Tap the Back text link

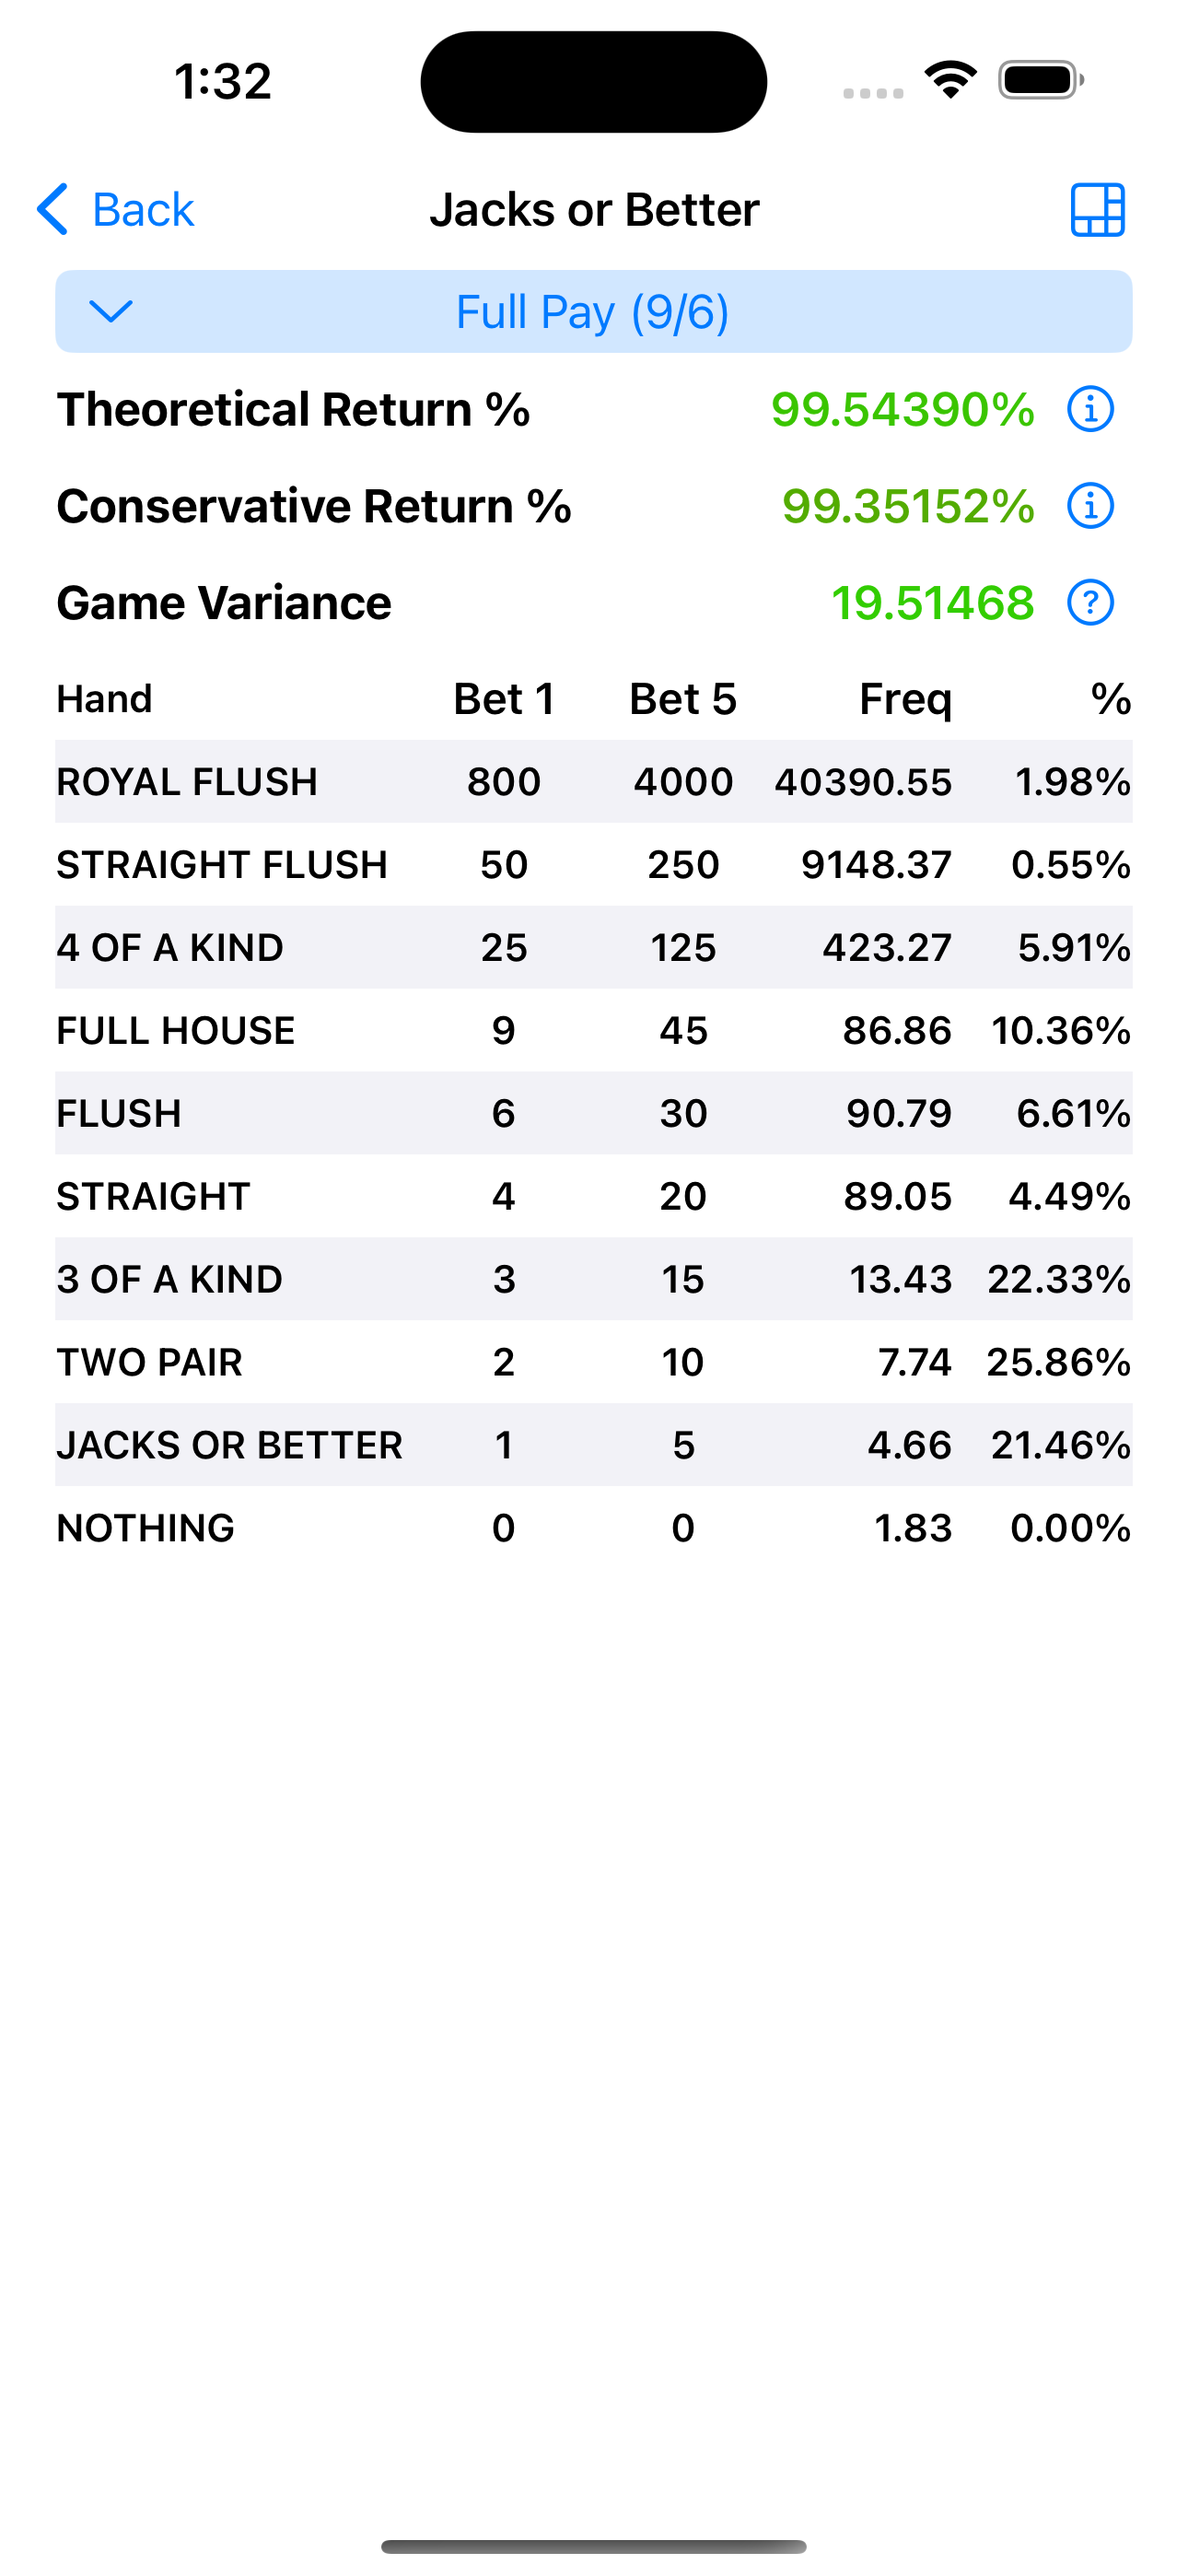tap(143, 210)
